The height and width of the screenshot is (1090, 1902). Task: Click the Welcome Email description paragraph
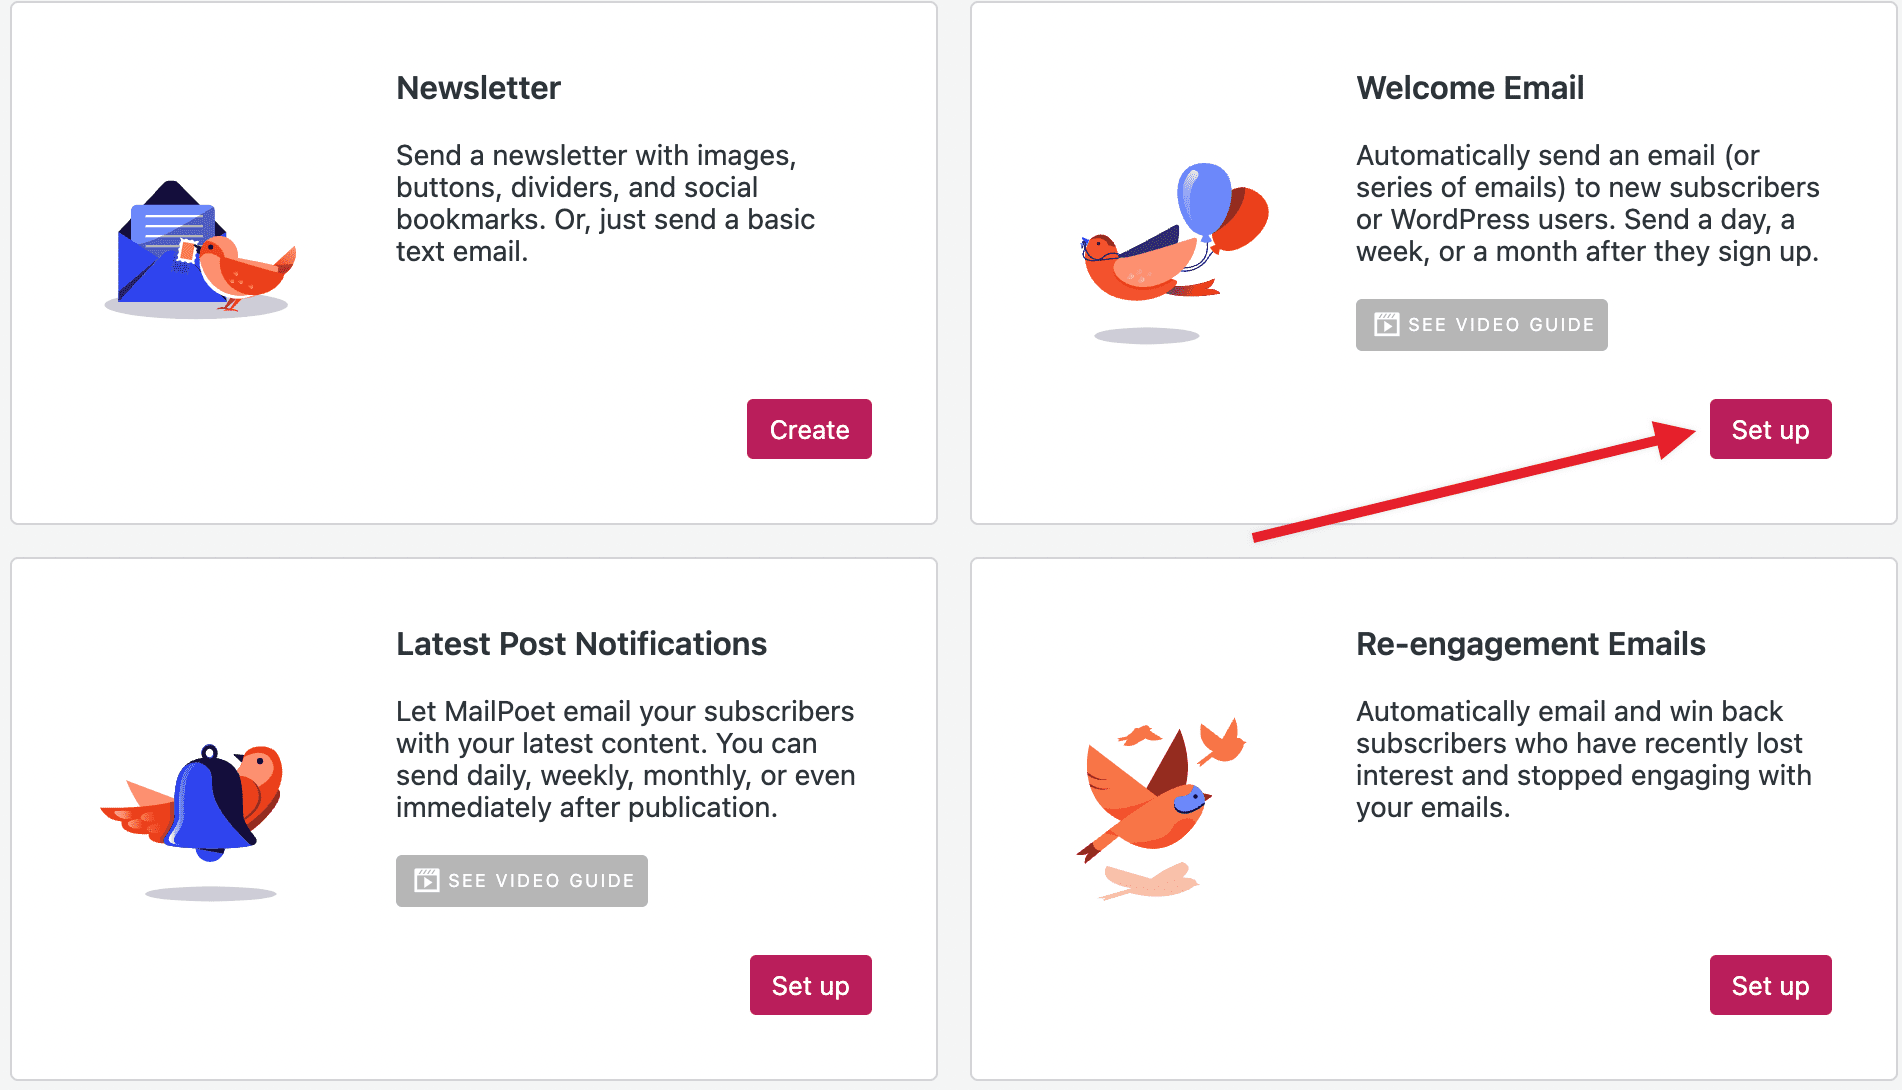(x=1587, y=203)
